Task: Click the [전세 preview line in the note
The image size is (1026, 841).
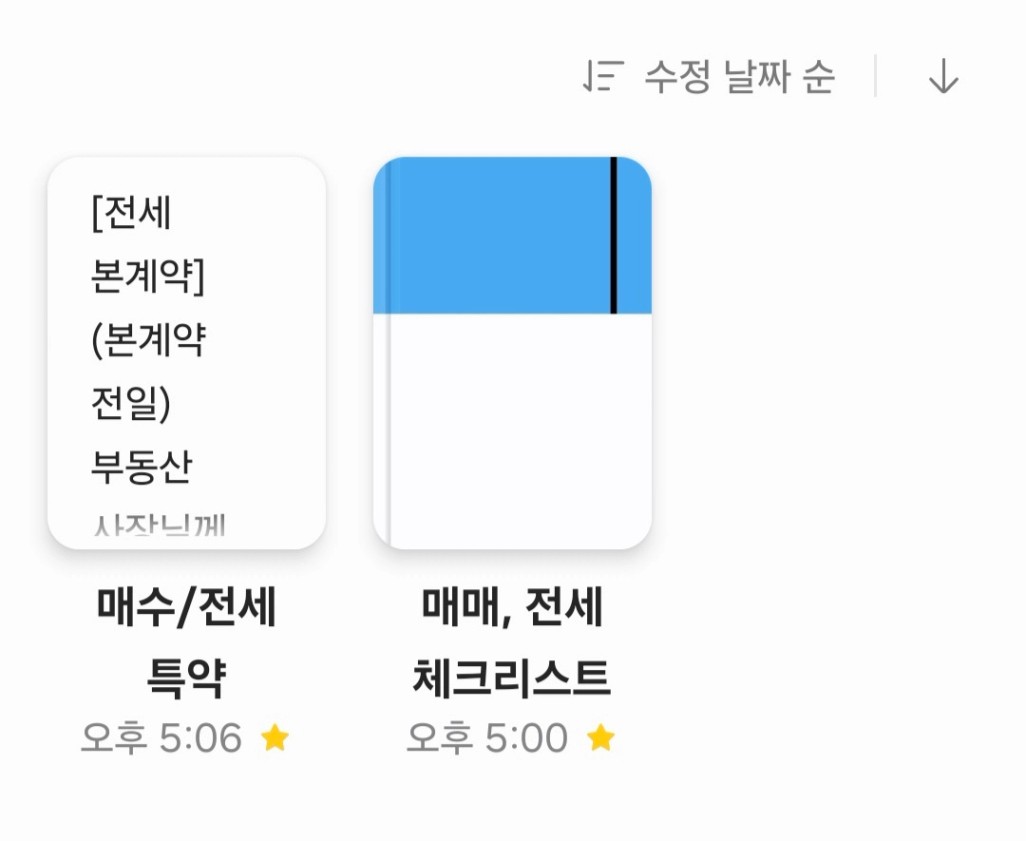Action: [132, 213]
